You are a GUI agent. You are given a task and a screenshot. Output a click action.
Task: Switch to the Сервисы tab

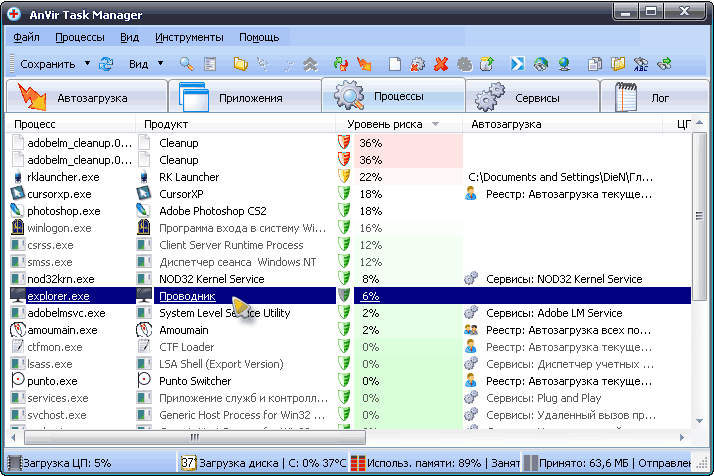tap(531, 98)
